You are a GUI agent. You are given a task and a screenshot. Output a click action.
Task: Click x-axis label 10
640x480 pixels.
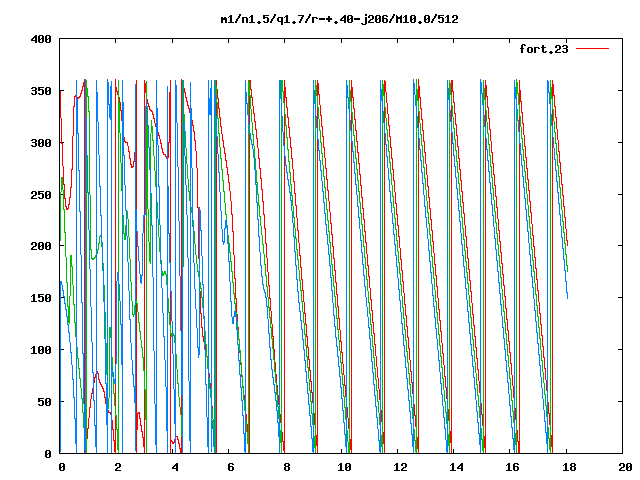click(344, 467)
